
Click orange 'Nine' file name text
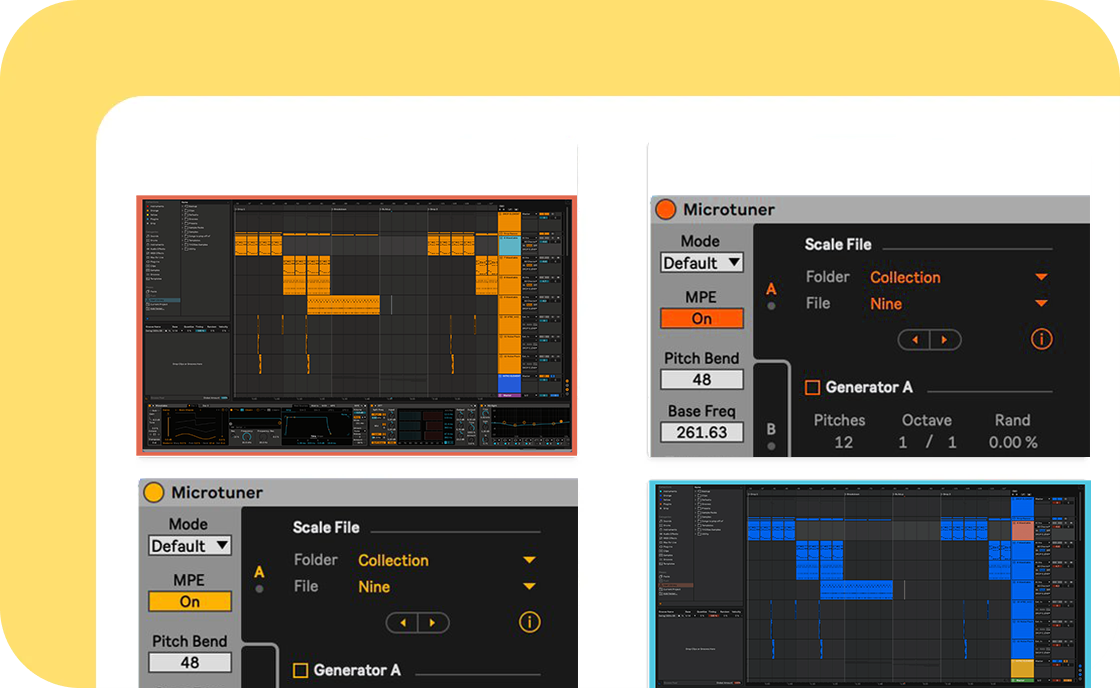point(886,304)
